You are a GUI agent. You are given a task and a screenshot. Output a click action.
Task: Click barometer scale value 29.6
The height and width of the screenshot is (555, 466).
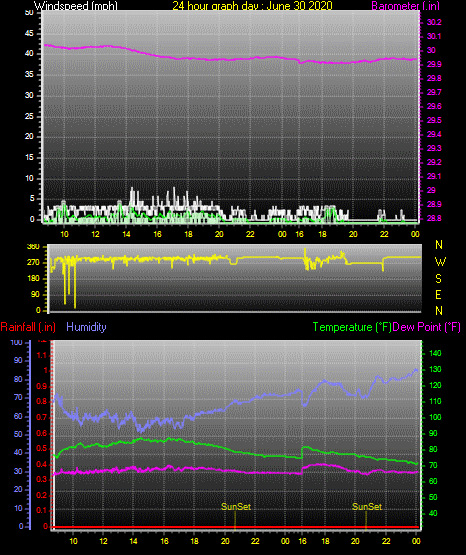(434, 107)
